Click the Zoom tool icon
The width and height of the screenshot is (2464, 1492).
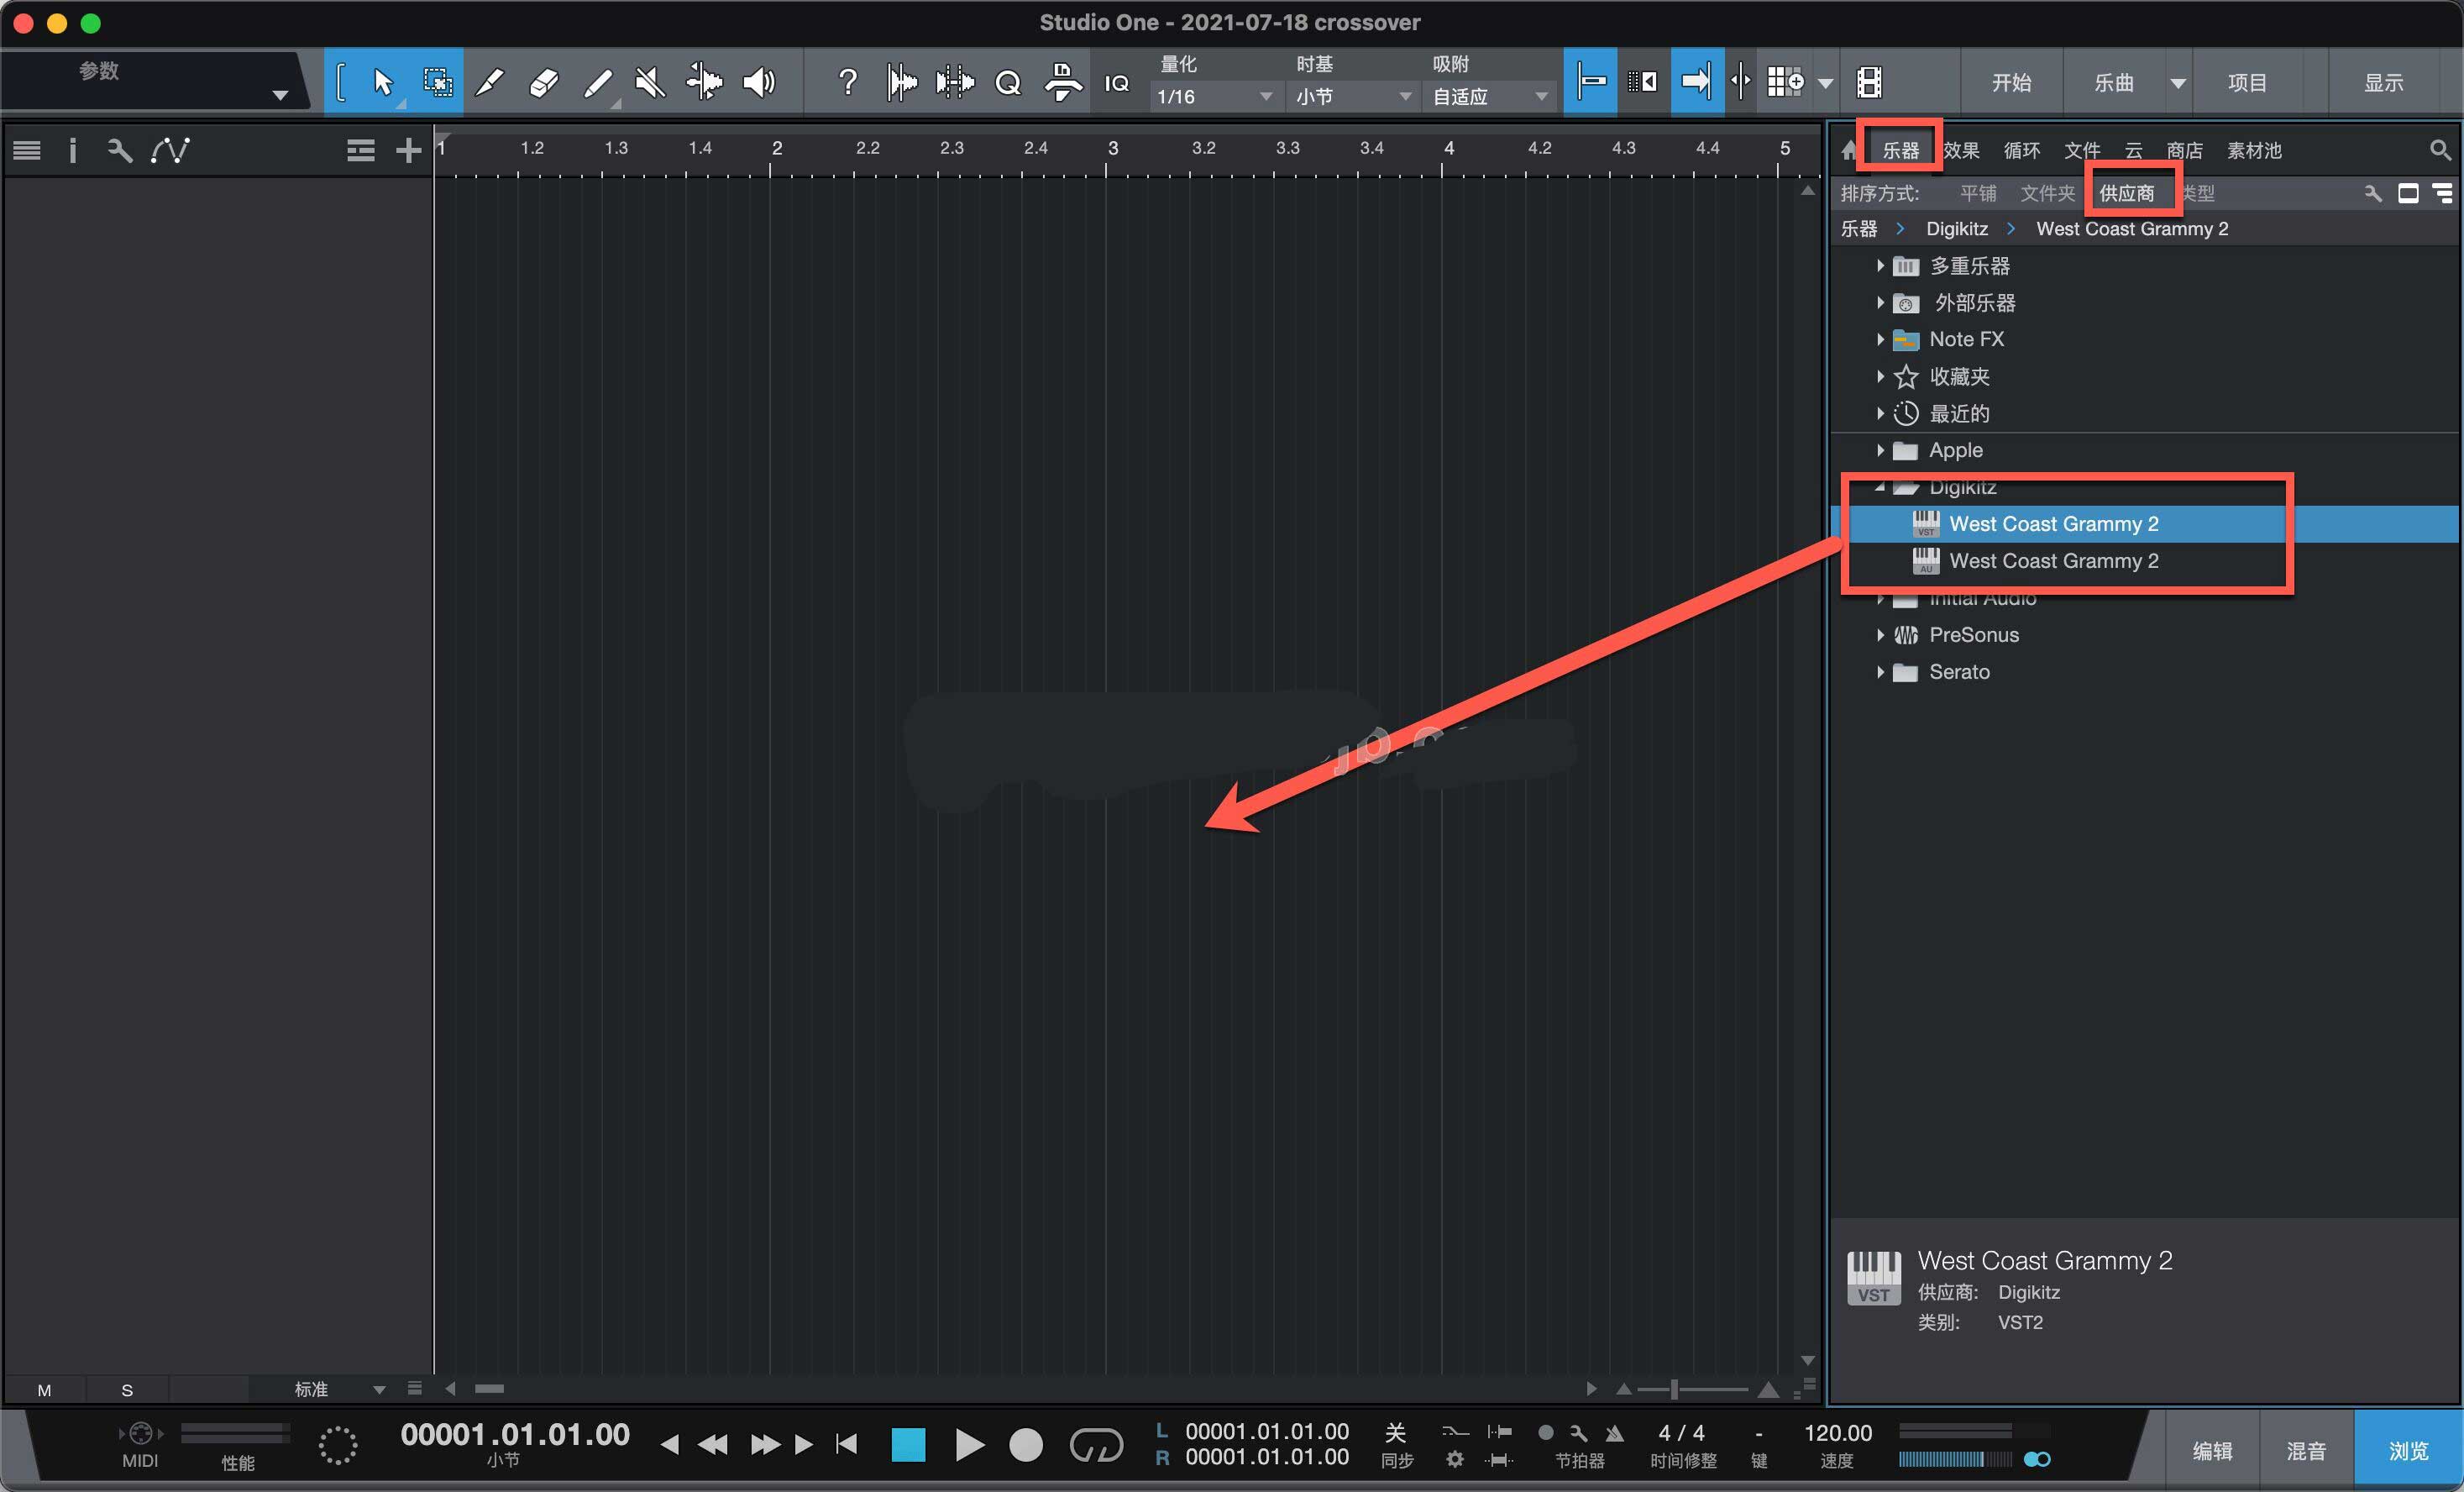click(x=1009, y=83)
